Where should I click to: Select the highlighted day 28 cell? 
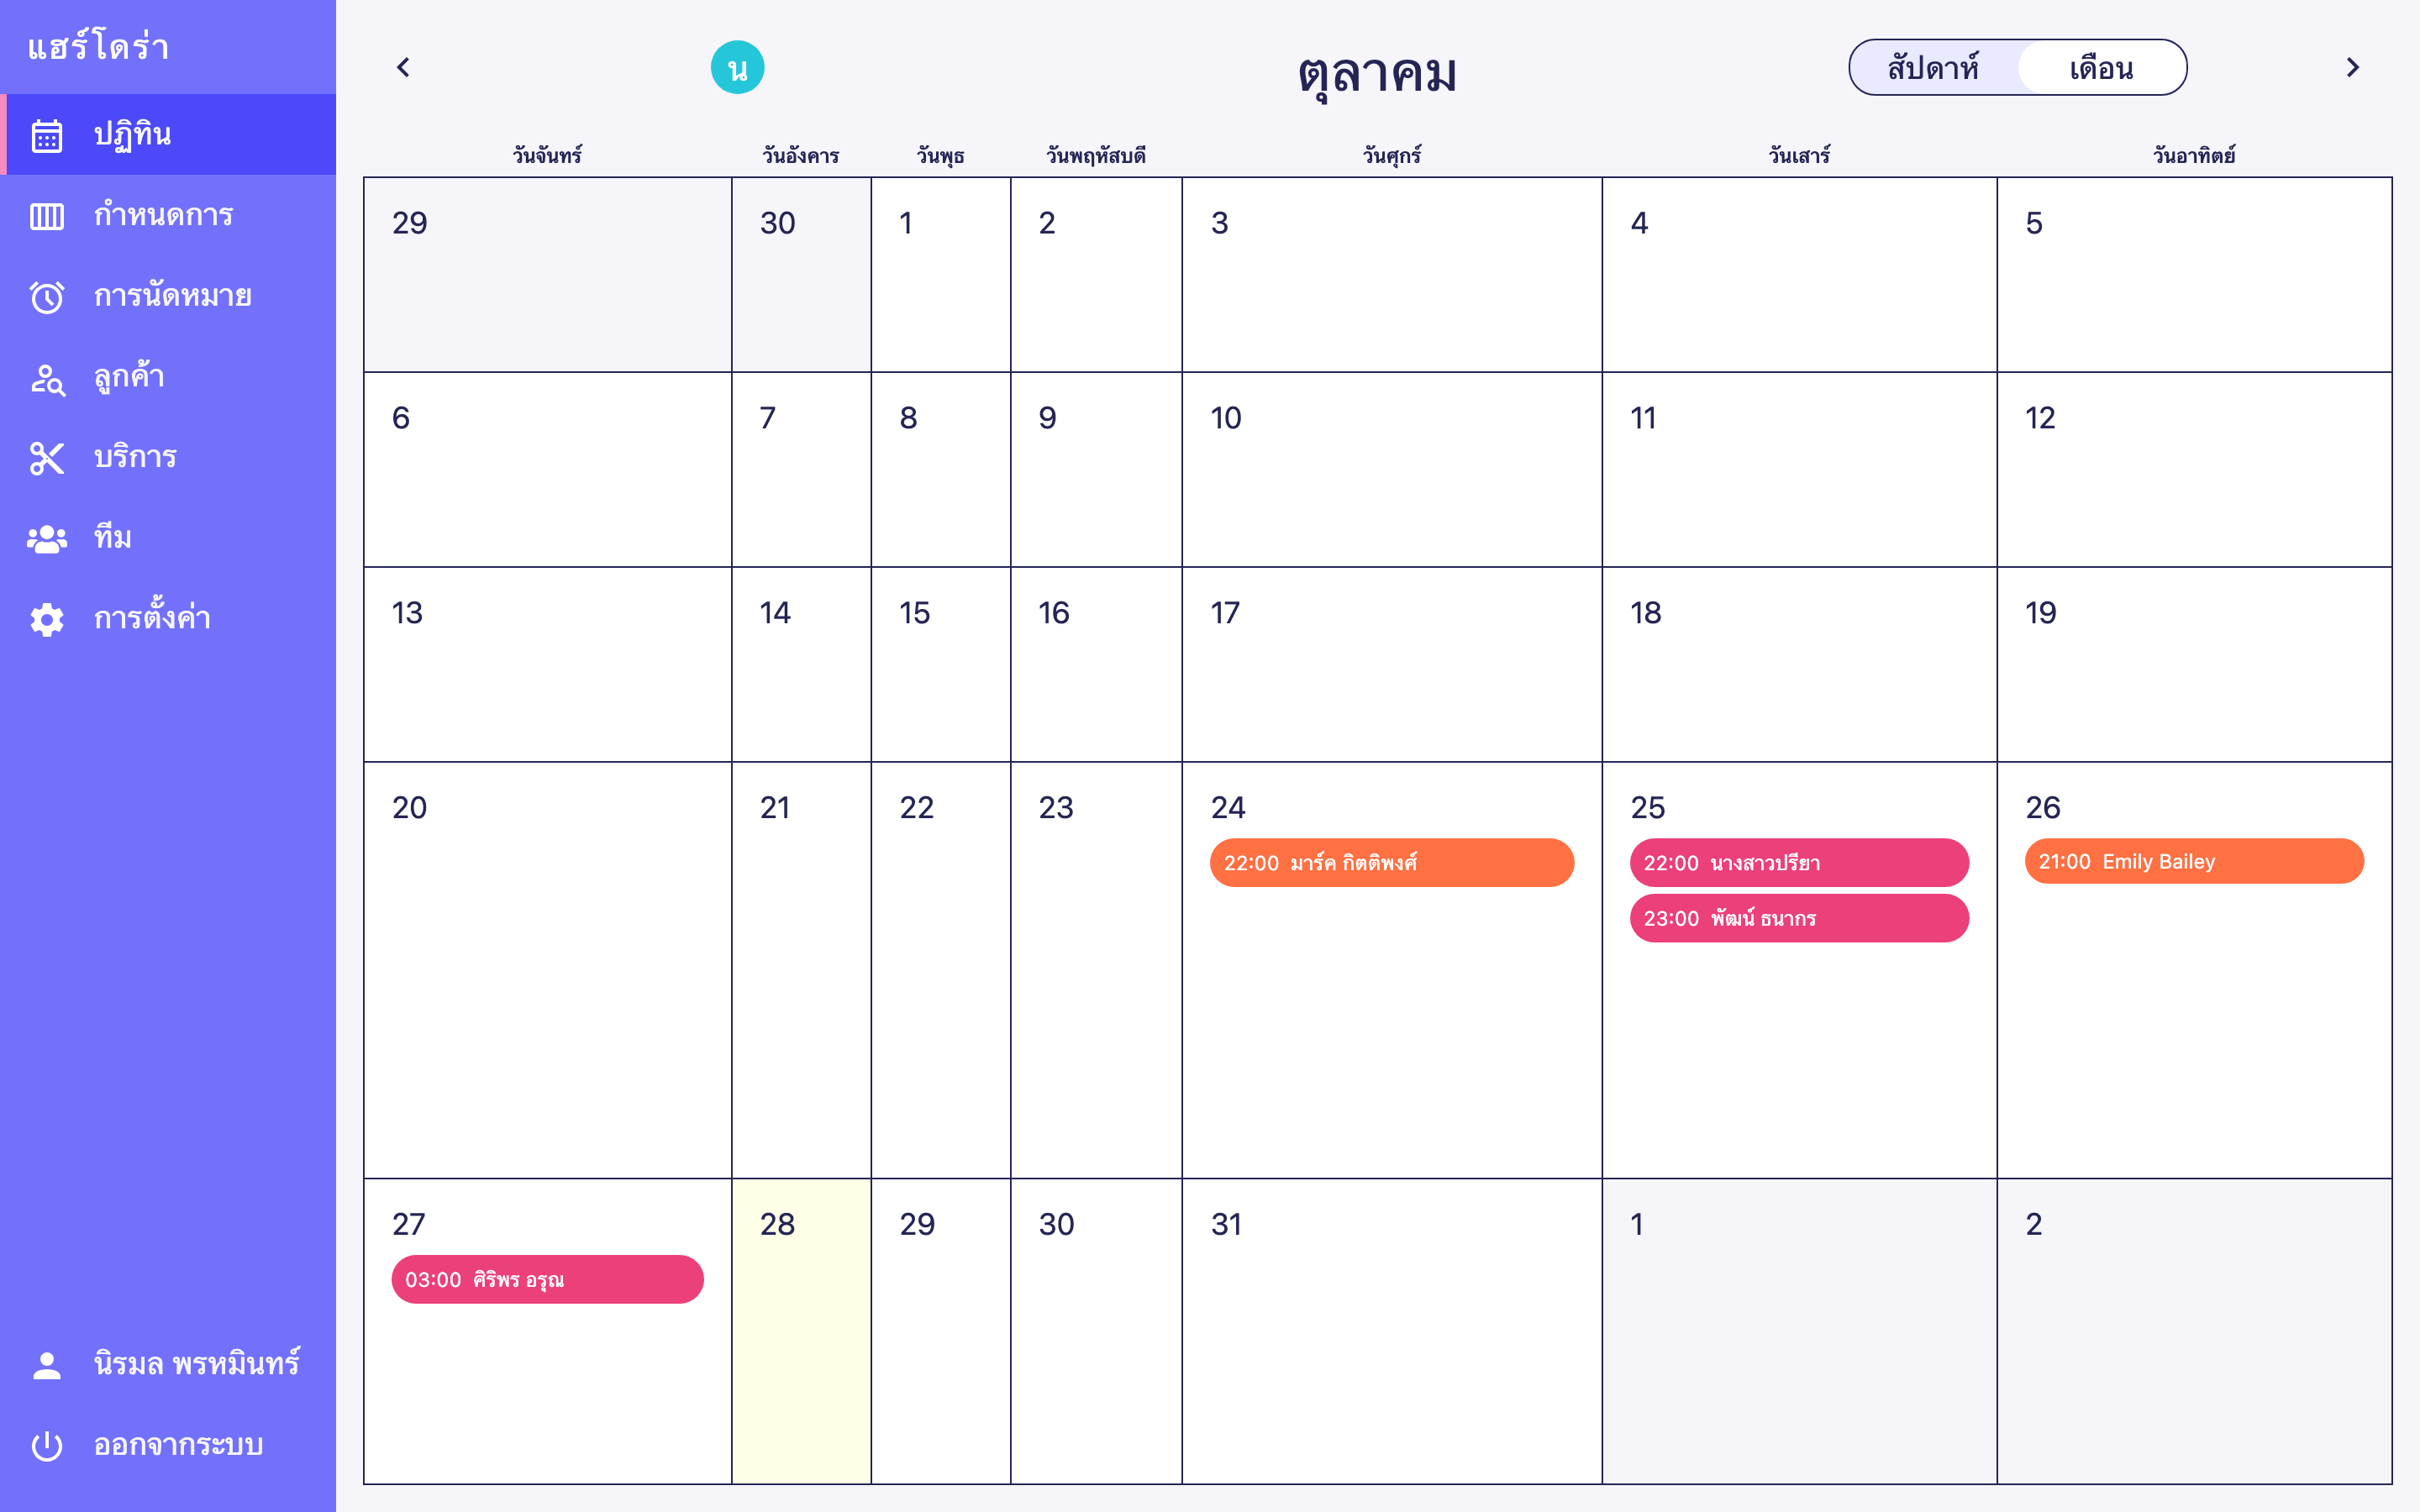click(x=801, y=1330)
